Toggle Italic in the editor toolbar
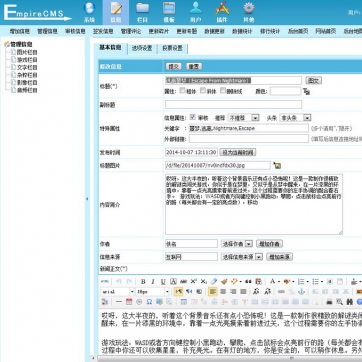The height and width of the screenshot is (362, 362). coord(153,282)
